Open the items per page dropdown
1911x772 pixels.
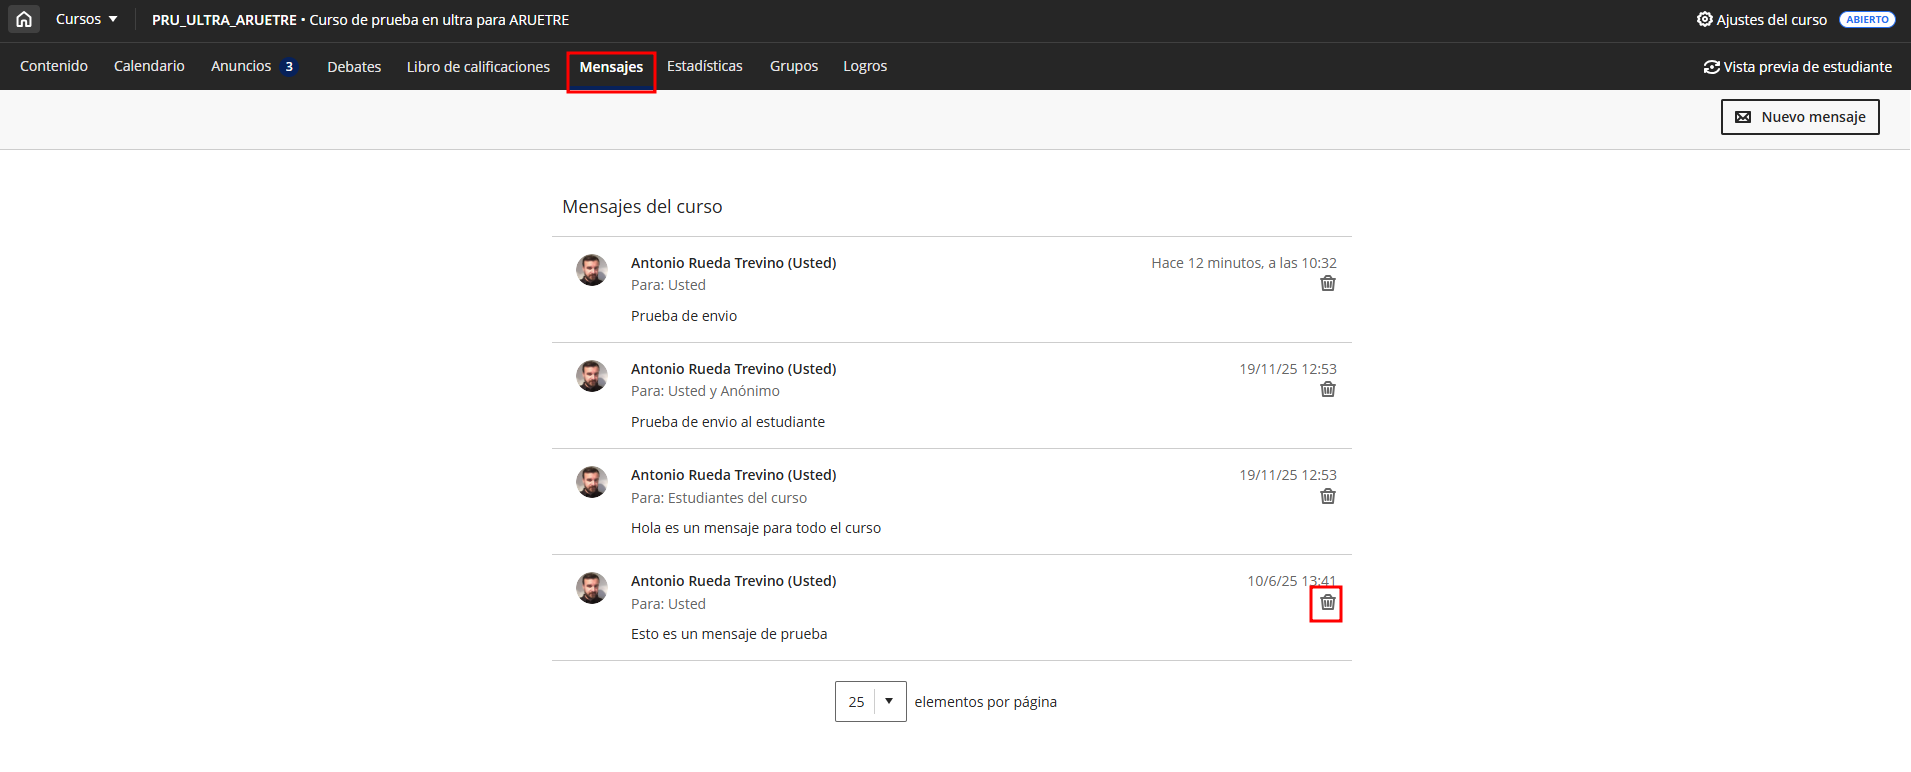pos(870,701)
